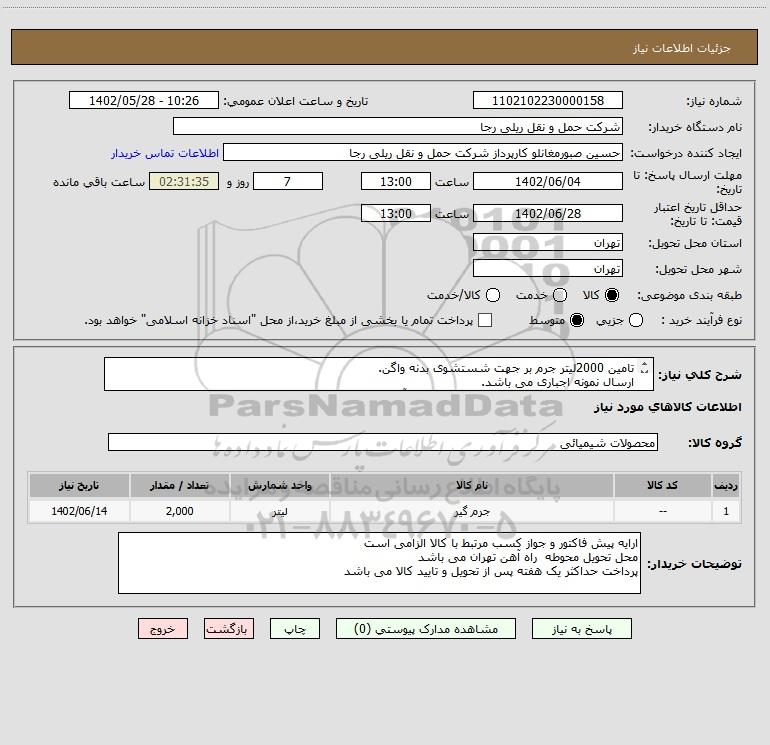Select the کالا radio button

pyautogui.click(x=612, y=295)
